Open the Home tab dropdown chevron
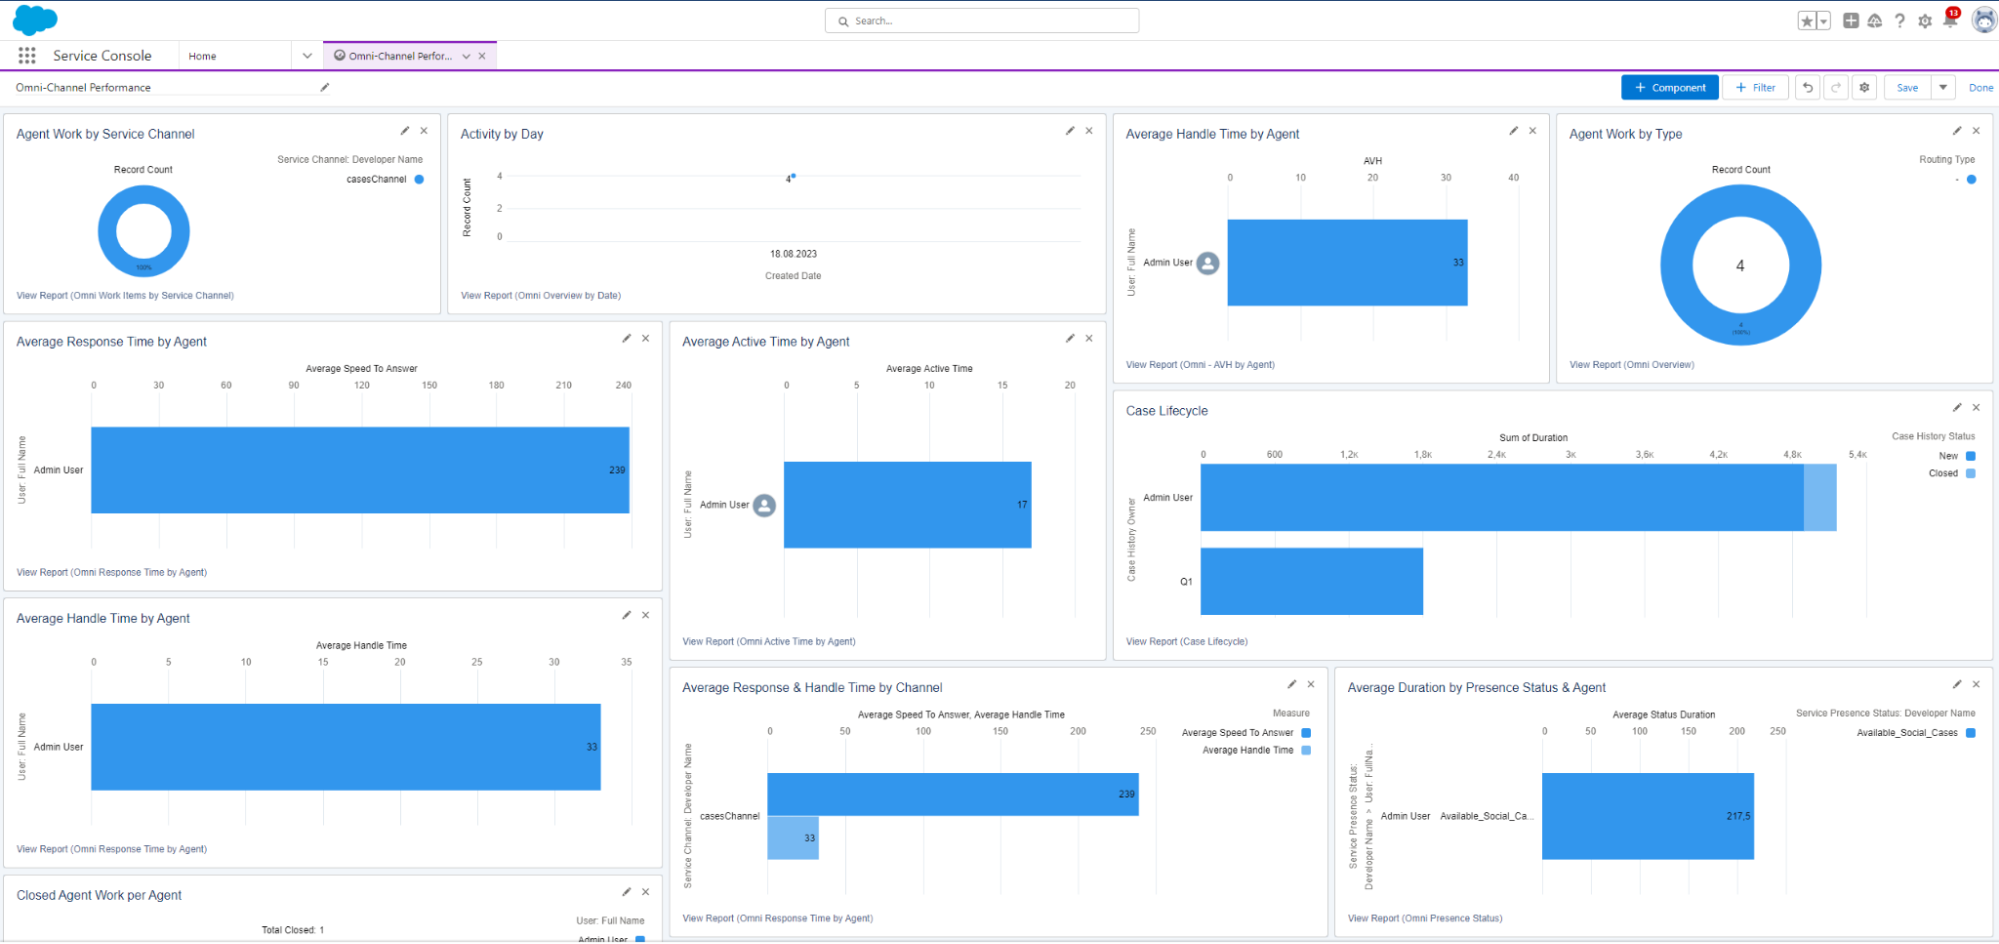The width and height of the screenshot is (1999, 944). (306, 55)
